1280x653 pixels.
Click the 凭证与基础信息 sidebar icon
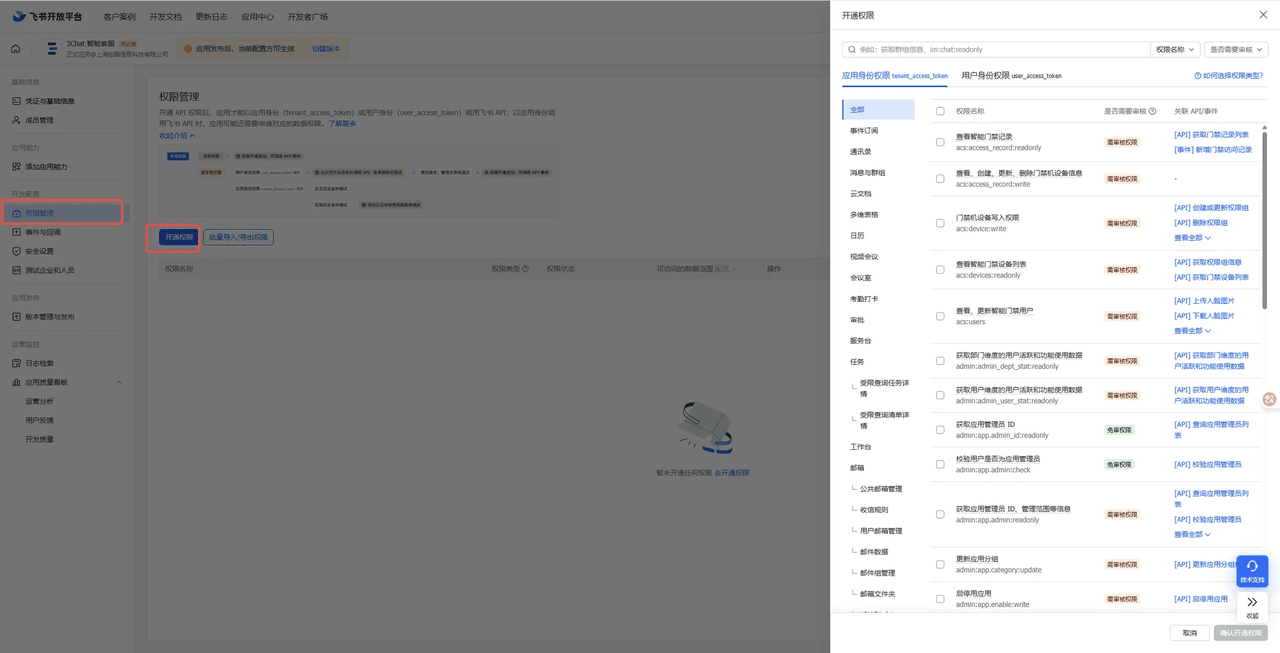(x=16, y=101)
